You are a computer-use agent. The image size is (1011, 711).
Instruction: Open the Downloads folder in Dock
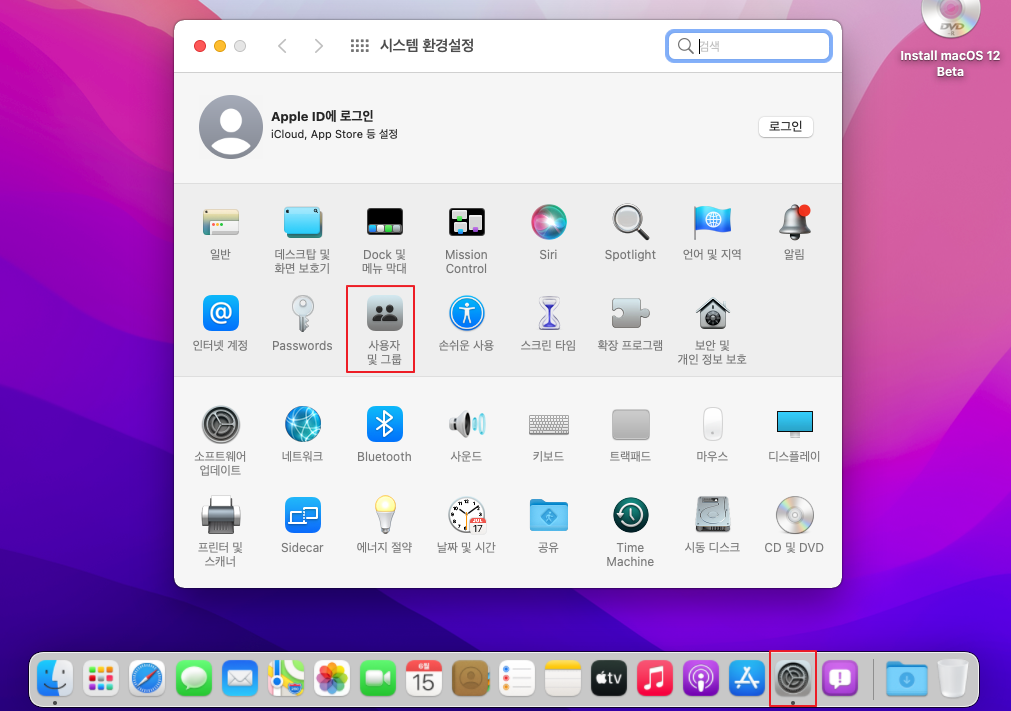coord(907,678)
